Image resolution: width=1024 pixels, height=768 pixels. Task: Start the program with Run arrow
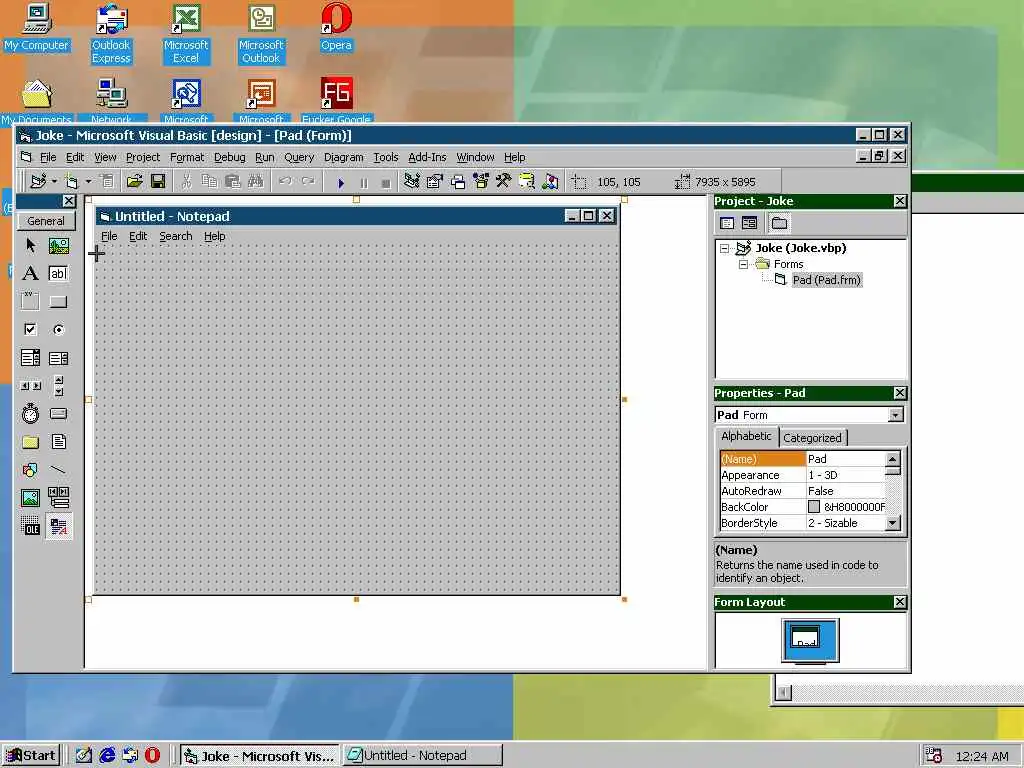(x=341, y=183)
